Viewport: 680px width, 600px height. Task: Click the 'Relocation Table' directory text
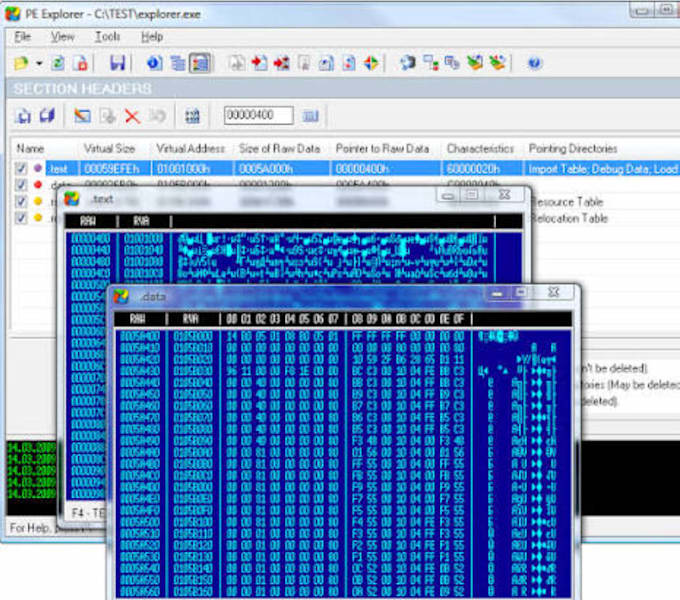[x=569, y=218]
